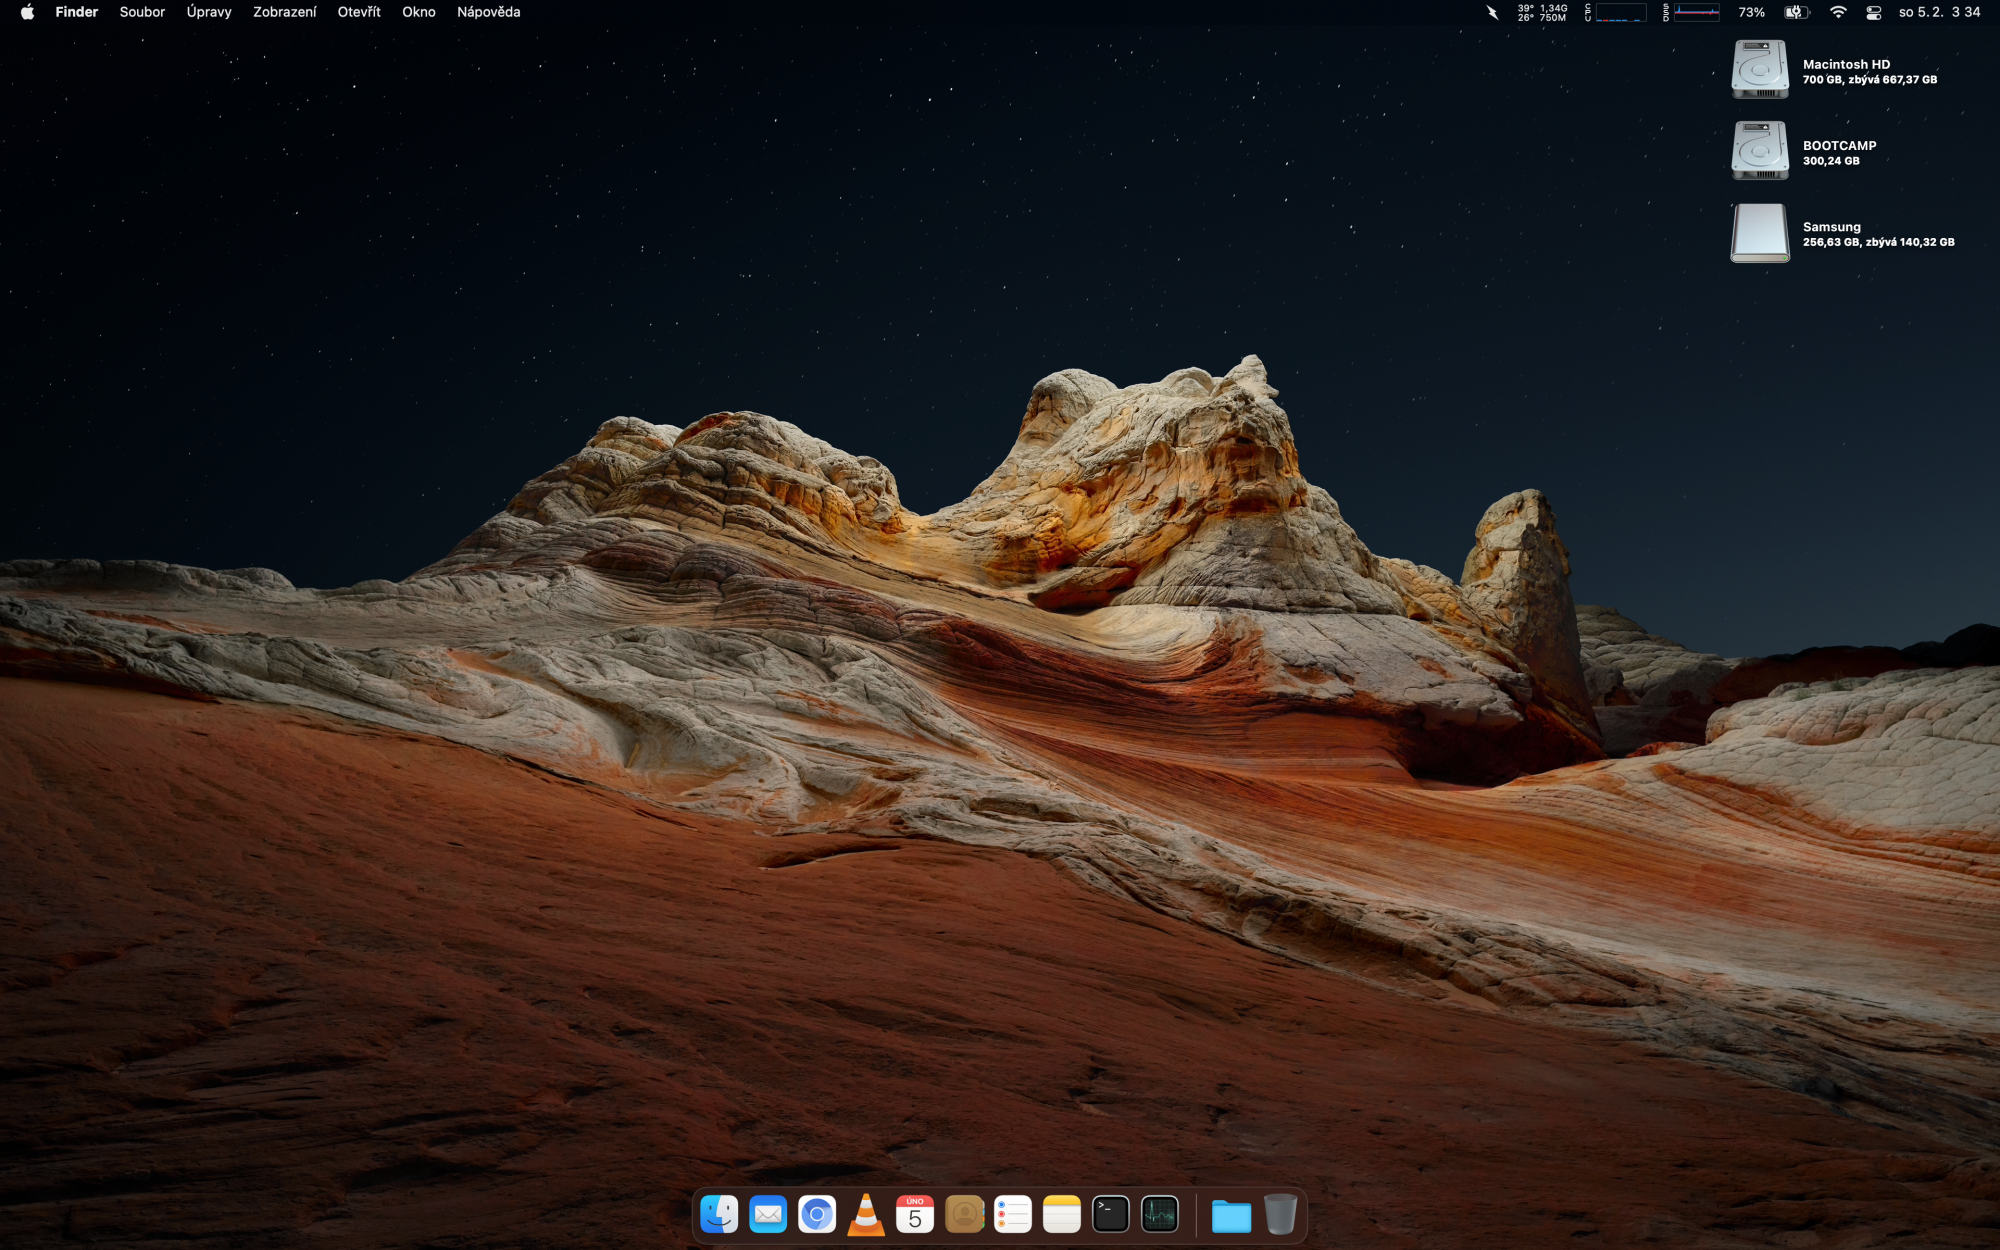Launch Reminders from the dock
Viewport: 2000px width, 1250px height.
pyautogui.click(x=1013, y=1214)
